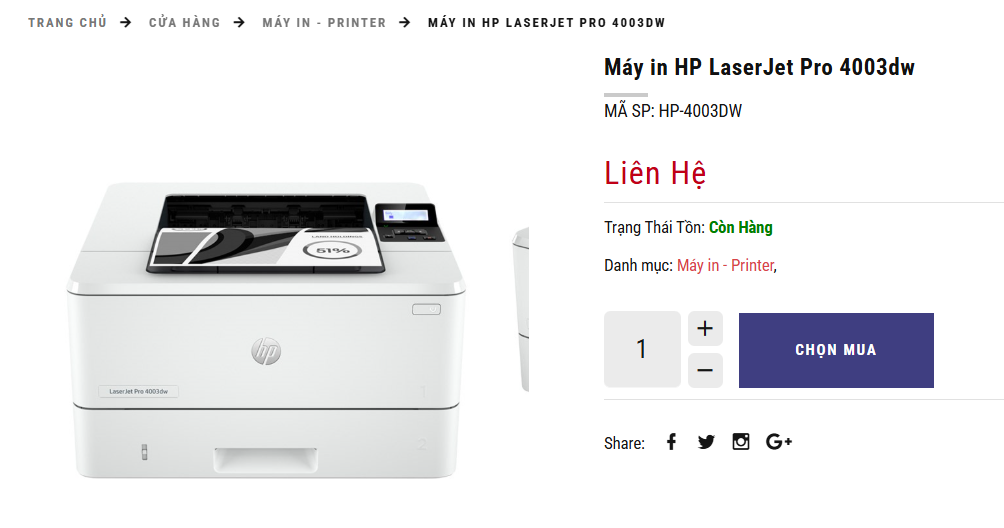Go to TRANG CHỦ breadcrumb
The image size is (1004, 528).
tap(67, 22)
